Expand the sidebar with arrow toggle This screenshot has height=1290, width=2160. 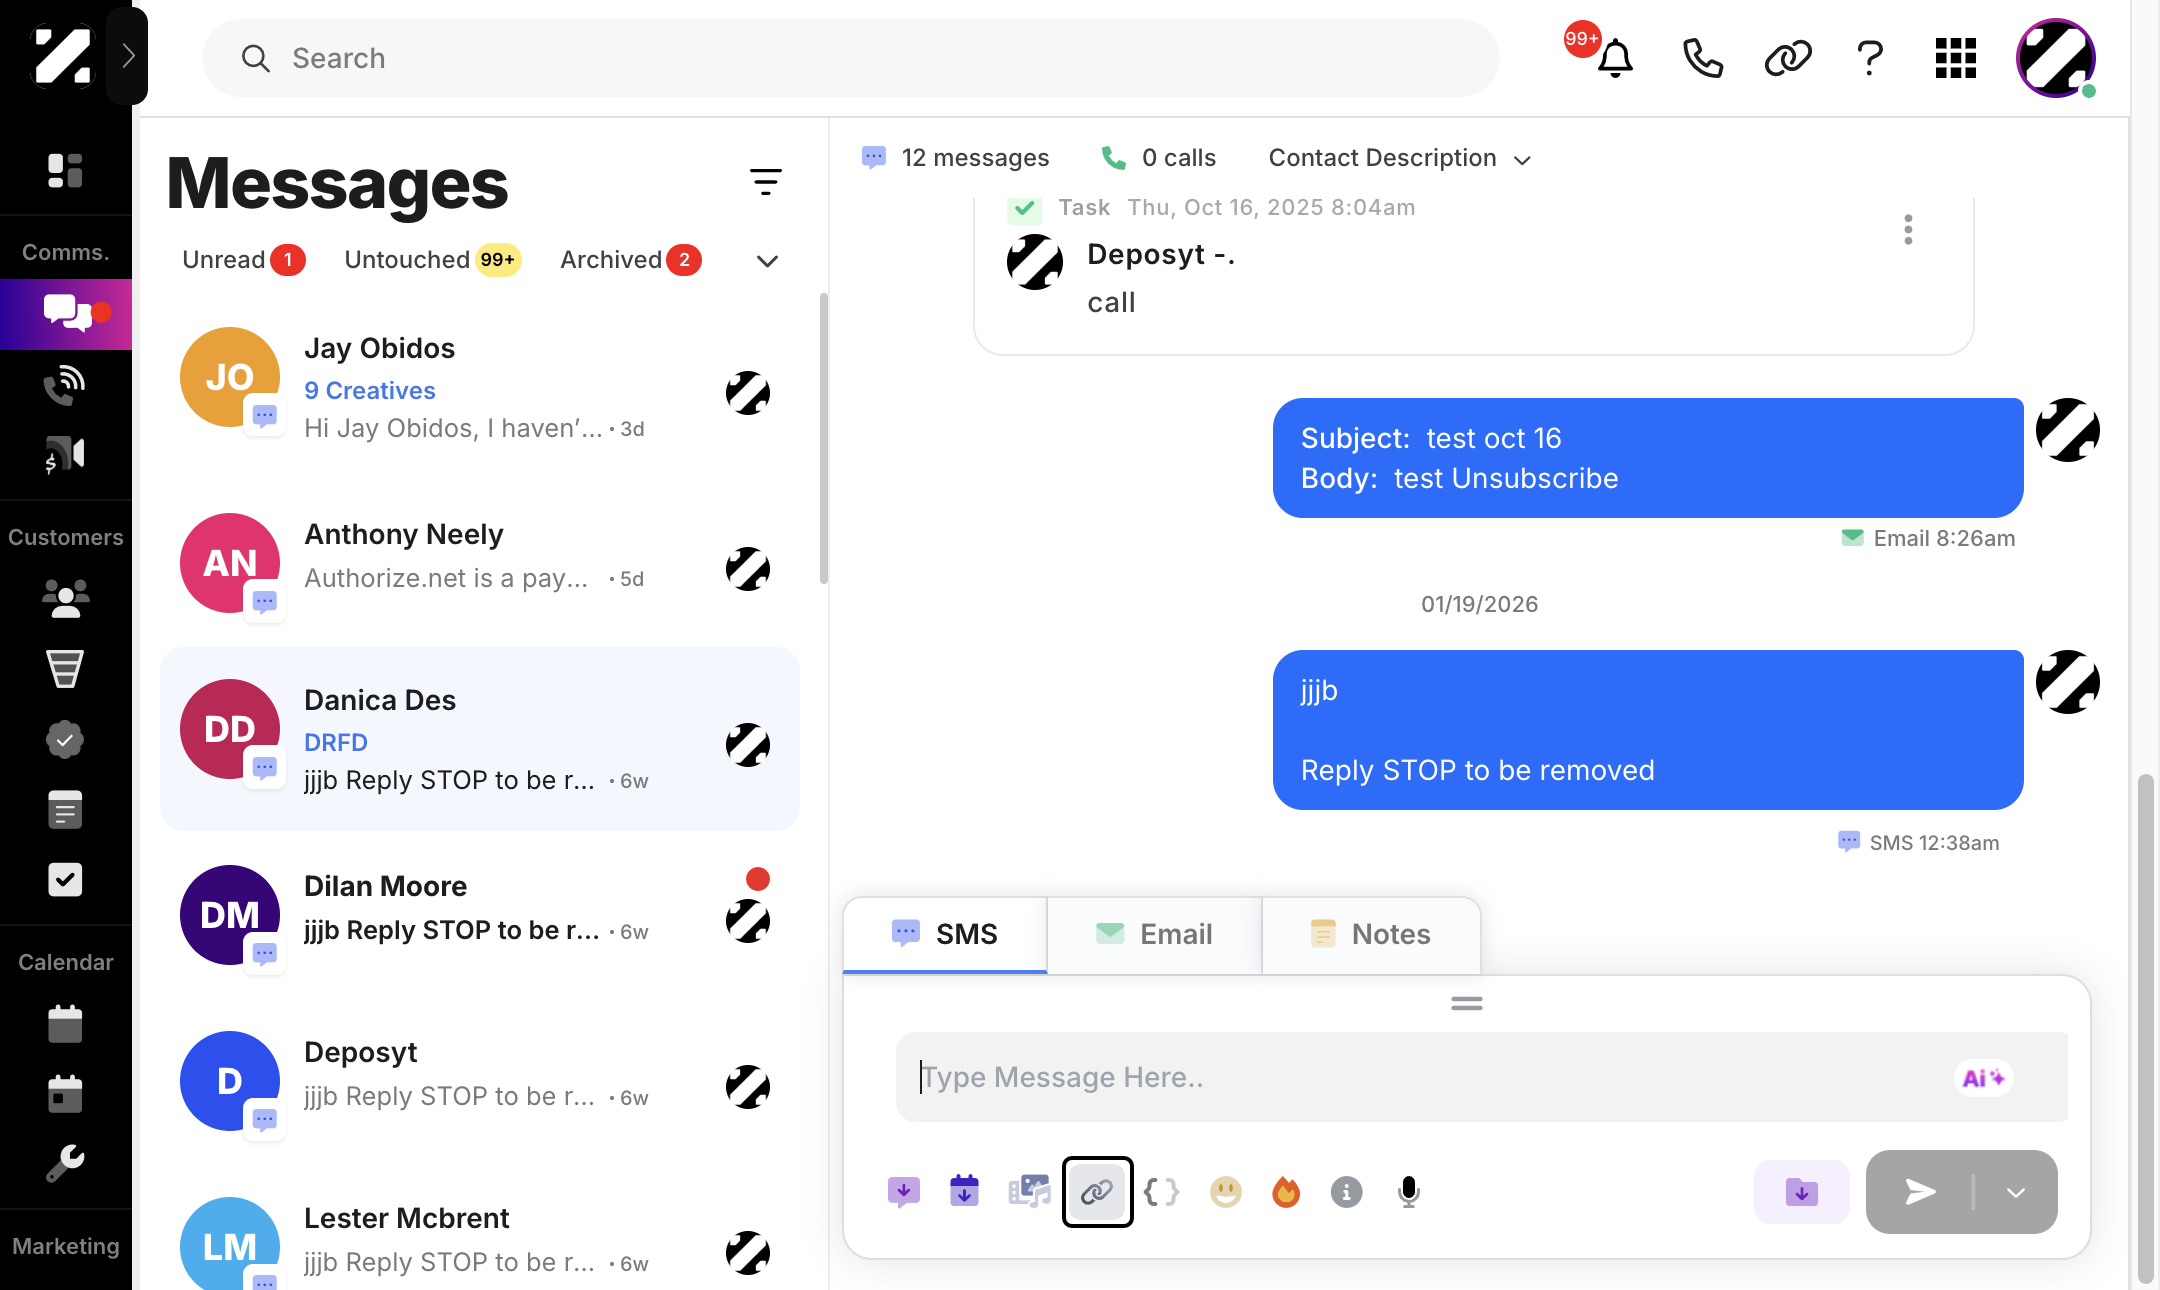(127, 55)
